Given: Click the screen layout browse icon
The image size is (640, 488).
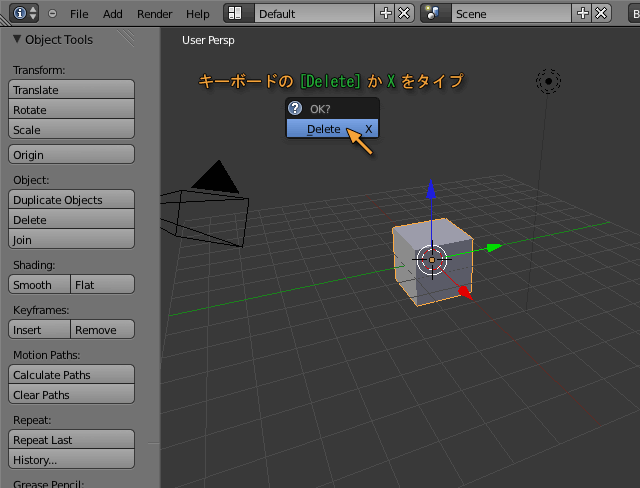Looking at the screenshot, I should click(x=236, y=14).
